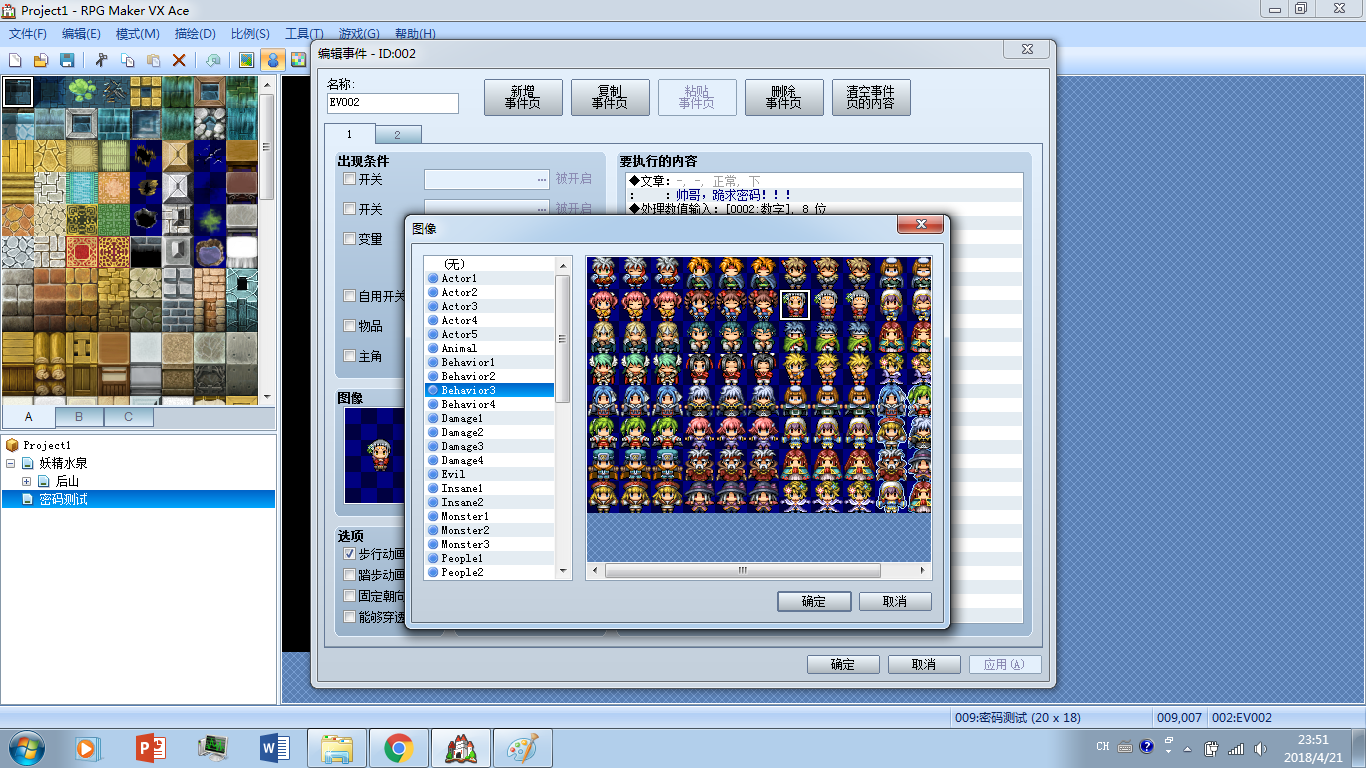Expand the 后山 map tree node
Viewport: 1366px width, 768px height.
click(x=27, y=481)
